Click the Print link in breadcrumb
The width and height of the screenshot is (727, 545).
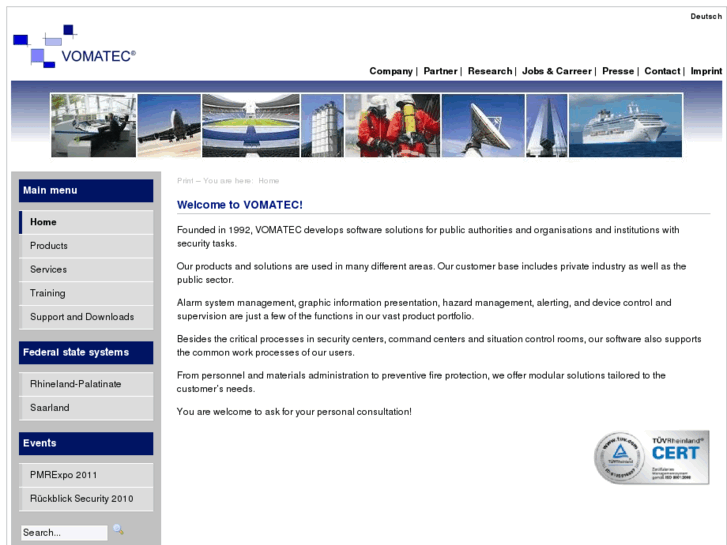point(185,181)
